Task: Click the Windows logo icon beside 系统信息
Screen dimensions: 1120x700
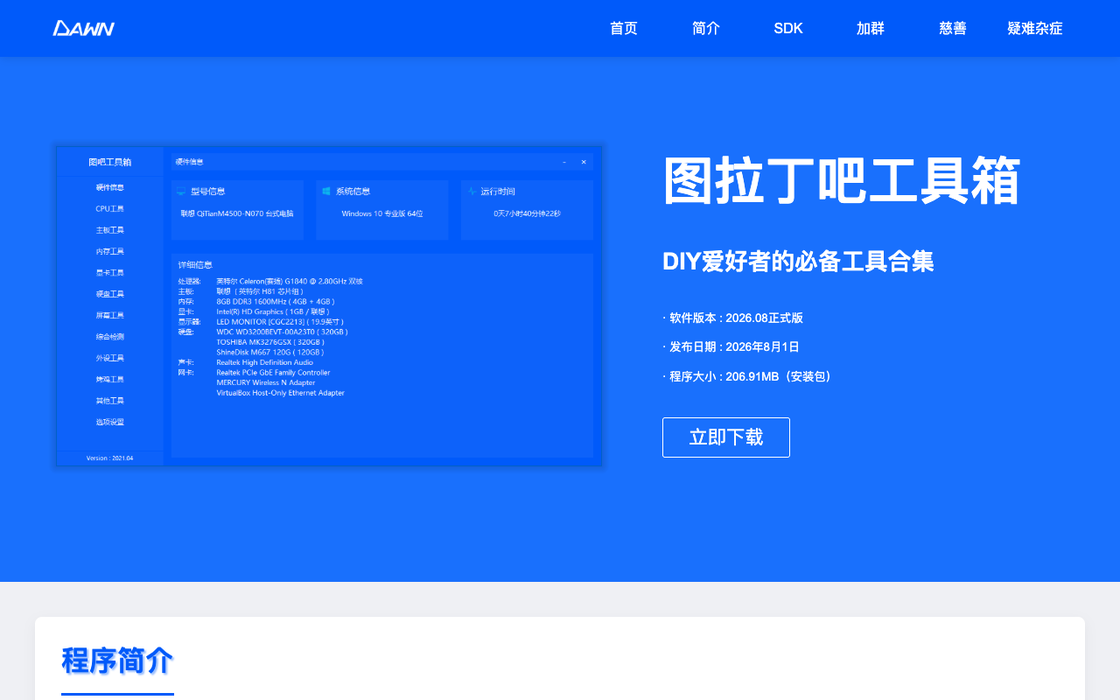Action: [x=326, y=191]
